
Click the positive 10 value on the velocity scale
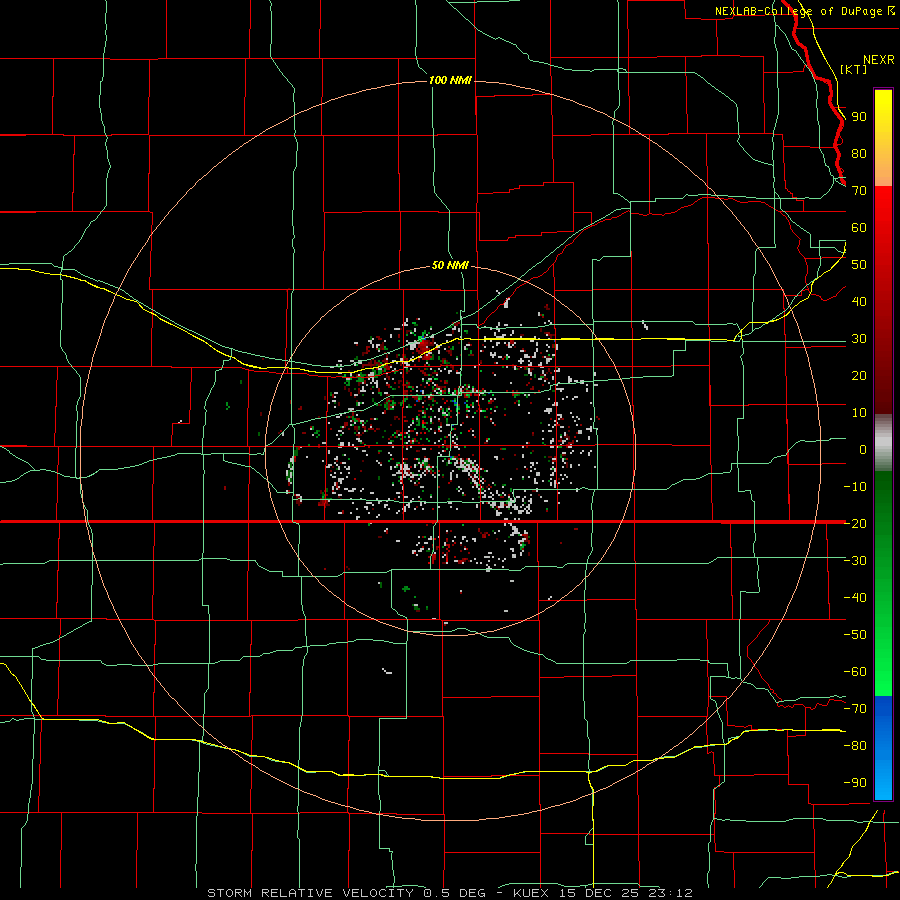[859, 413]
